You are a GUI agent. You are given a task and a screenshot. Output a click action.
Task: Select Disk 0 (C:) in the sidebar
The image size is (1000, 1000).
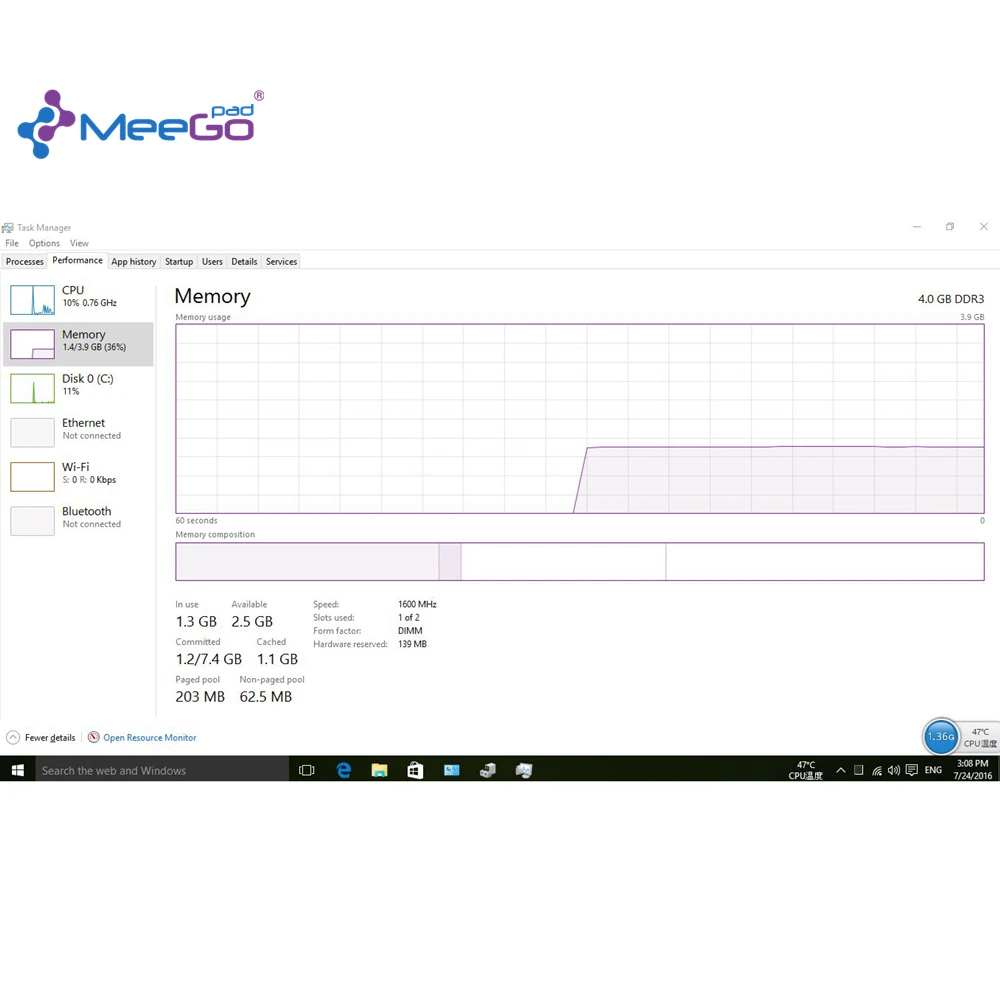pos(78,388)
